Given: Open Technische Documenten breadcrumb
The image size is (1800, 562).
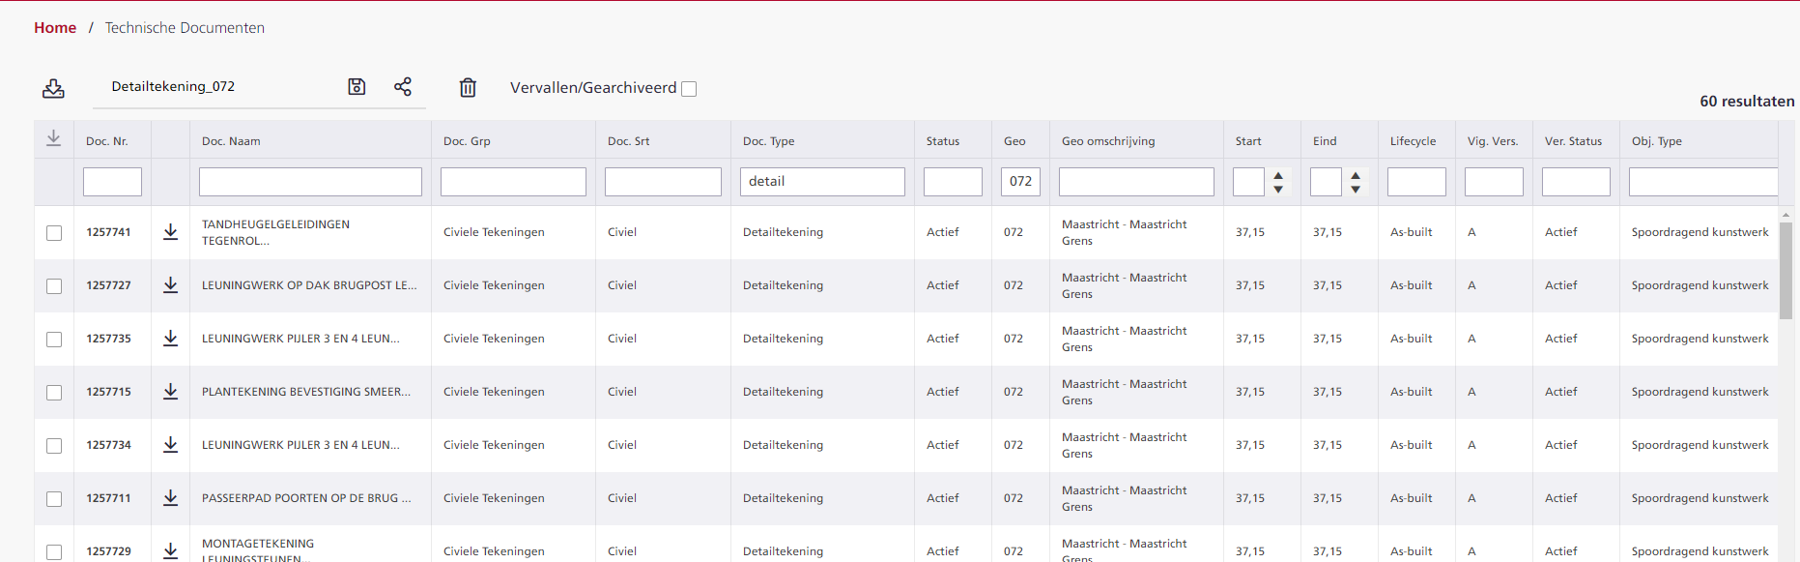Looking at the screenshot, I should click(185, 28).
